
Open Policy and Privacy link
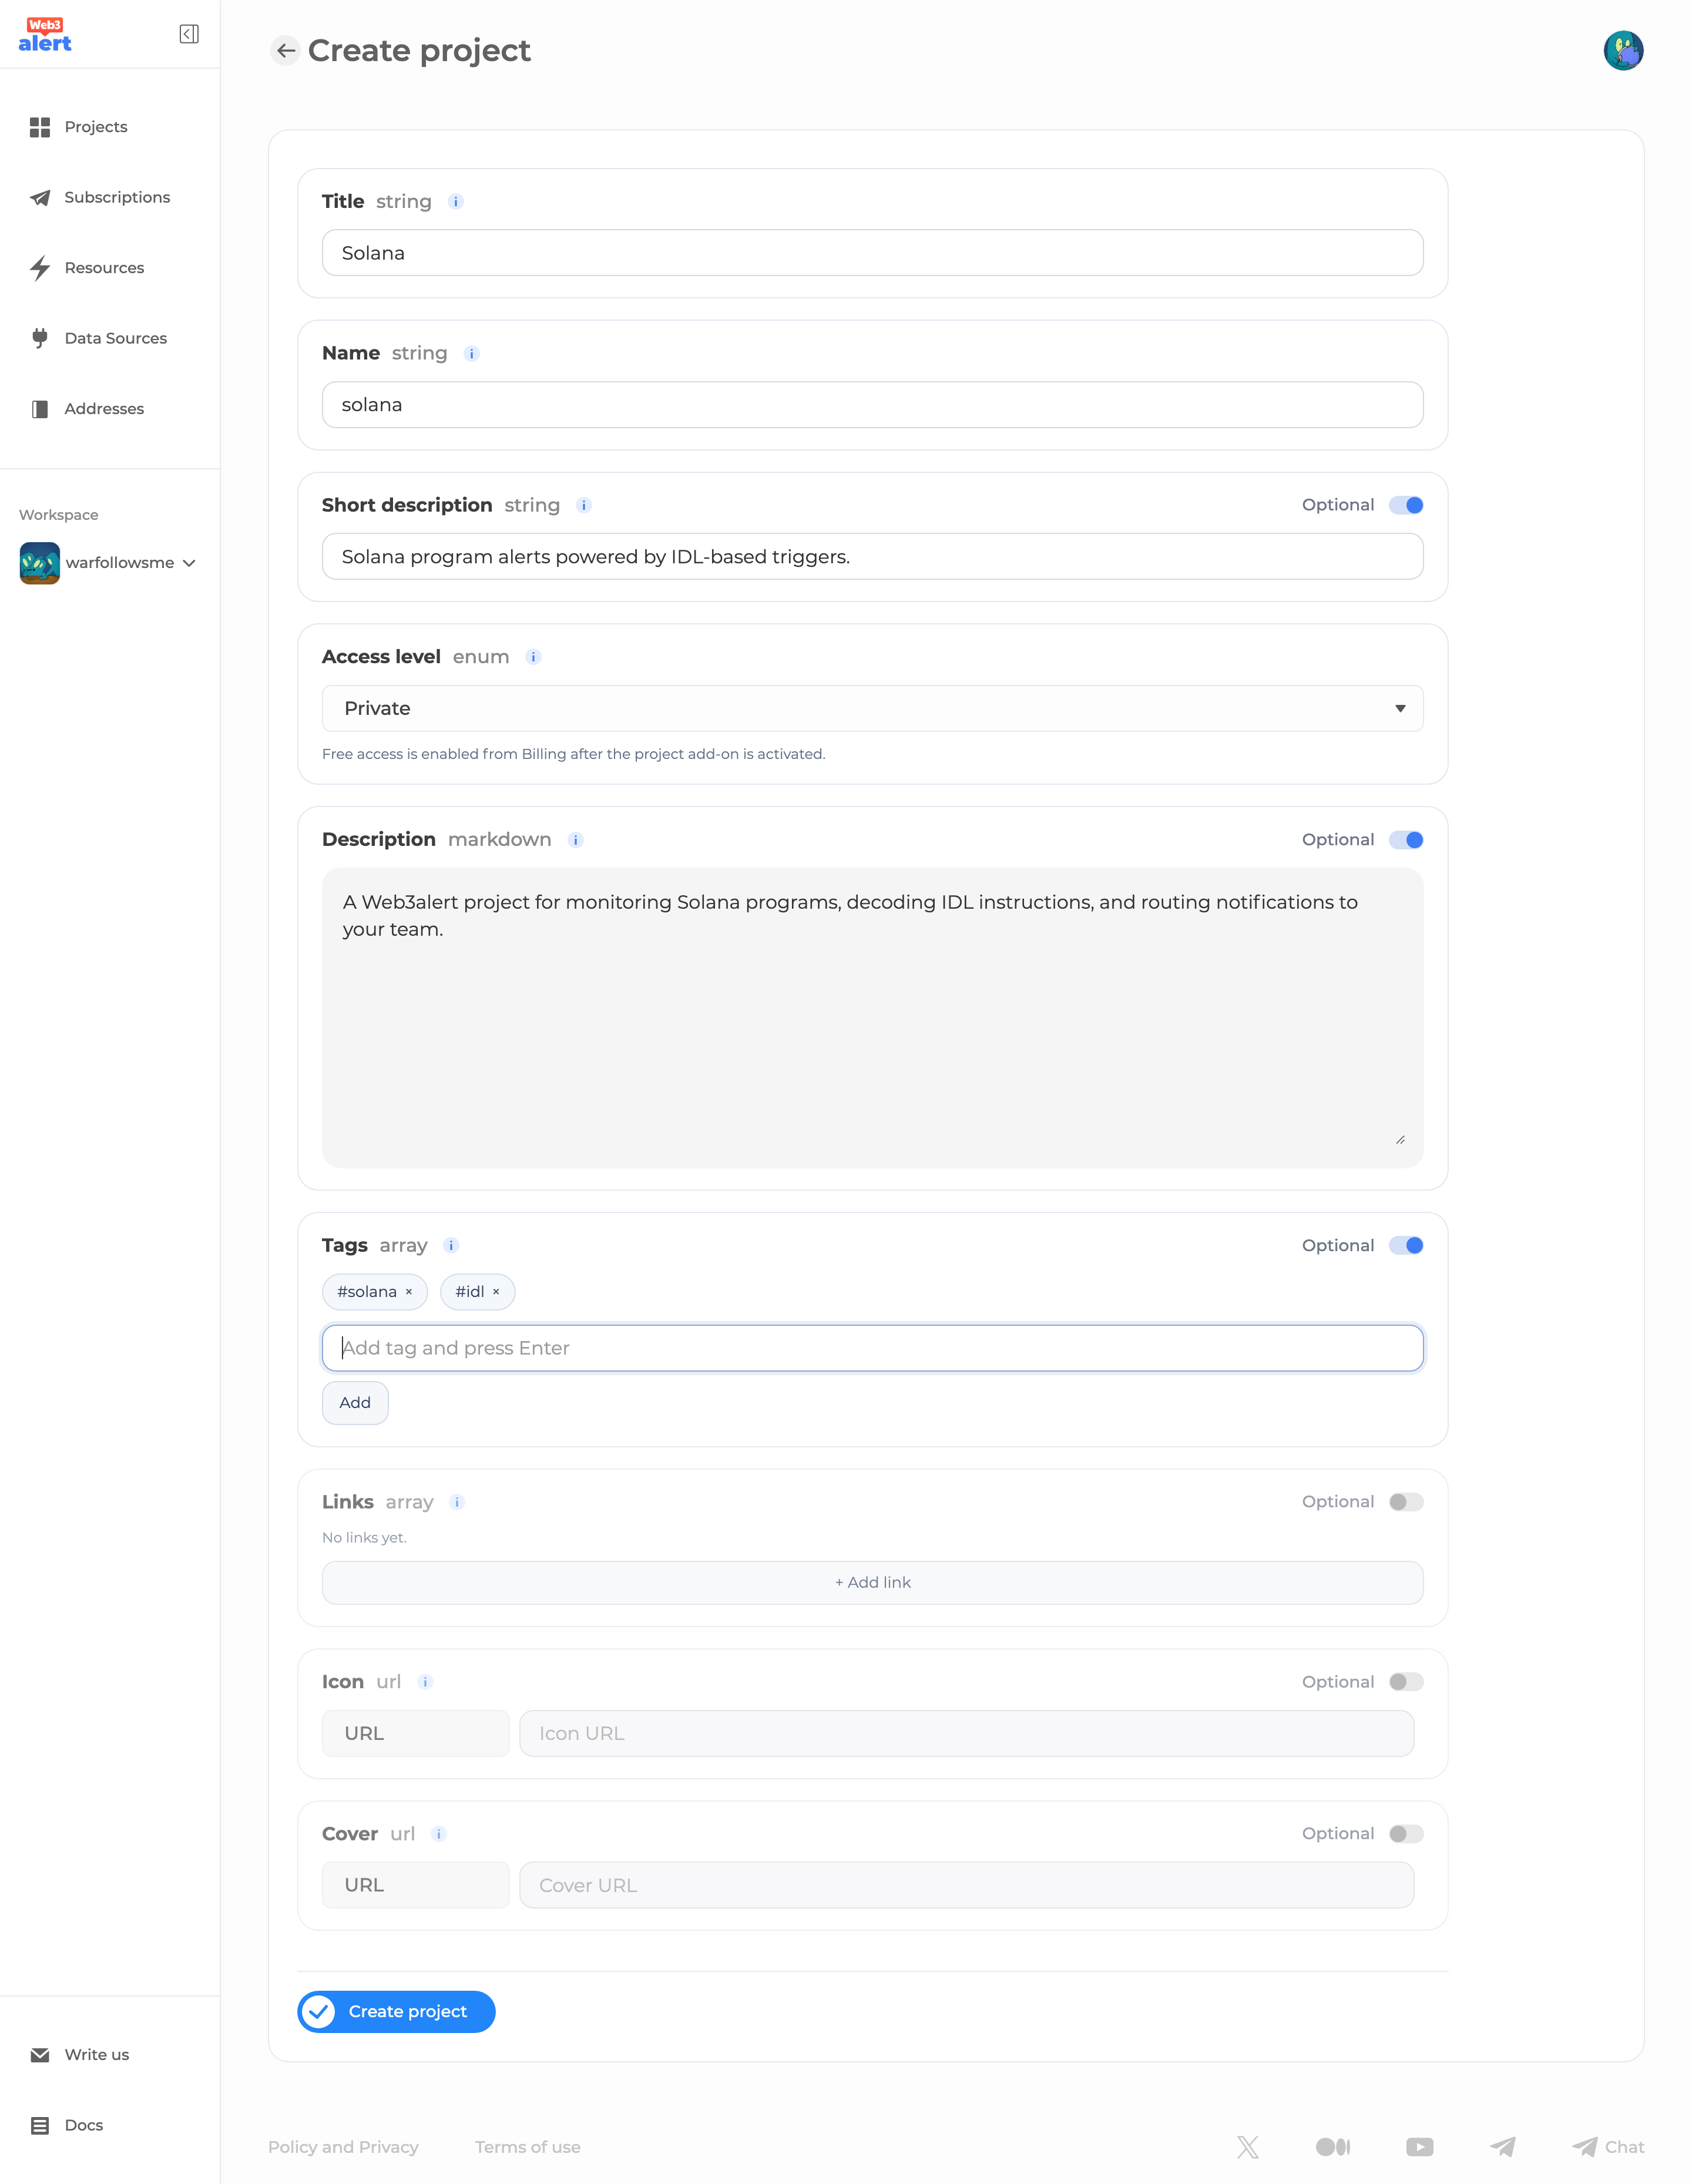(x=343, y=2147)
